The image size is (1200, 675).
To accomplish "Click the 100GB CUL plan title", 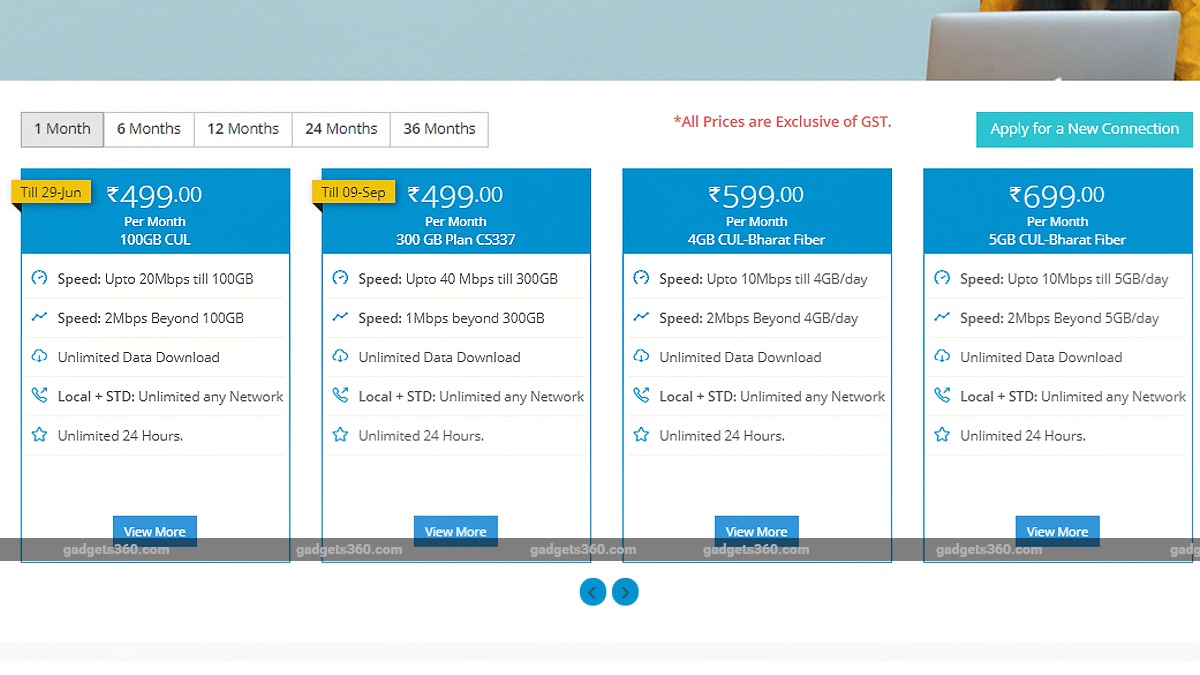I will point(155,240).
